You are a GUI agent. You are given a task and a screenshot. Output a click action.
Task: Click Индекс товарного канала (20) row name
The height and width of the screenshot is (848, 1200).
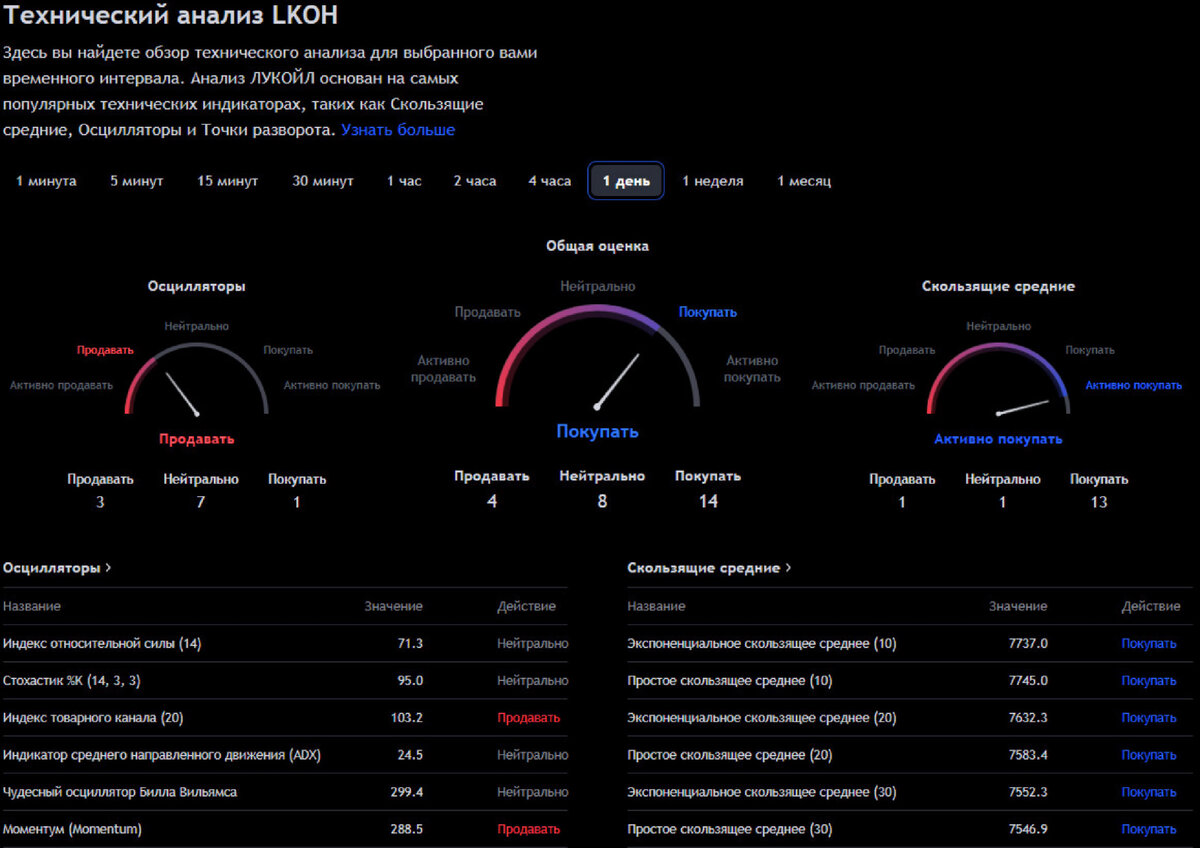93,717
